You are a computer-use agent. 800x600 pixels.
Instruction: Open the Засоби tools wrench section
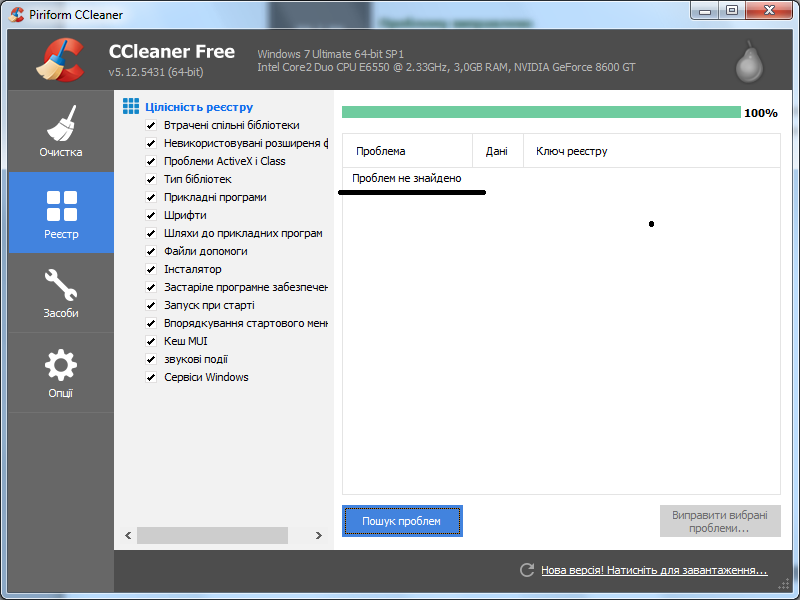[61, 293]
